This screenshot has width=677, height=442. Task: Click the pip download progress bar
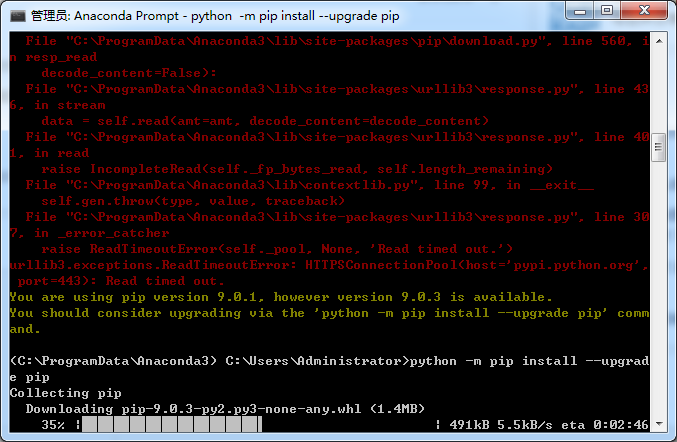[171, 425]
